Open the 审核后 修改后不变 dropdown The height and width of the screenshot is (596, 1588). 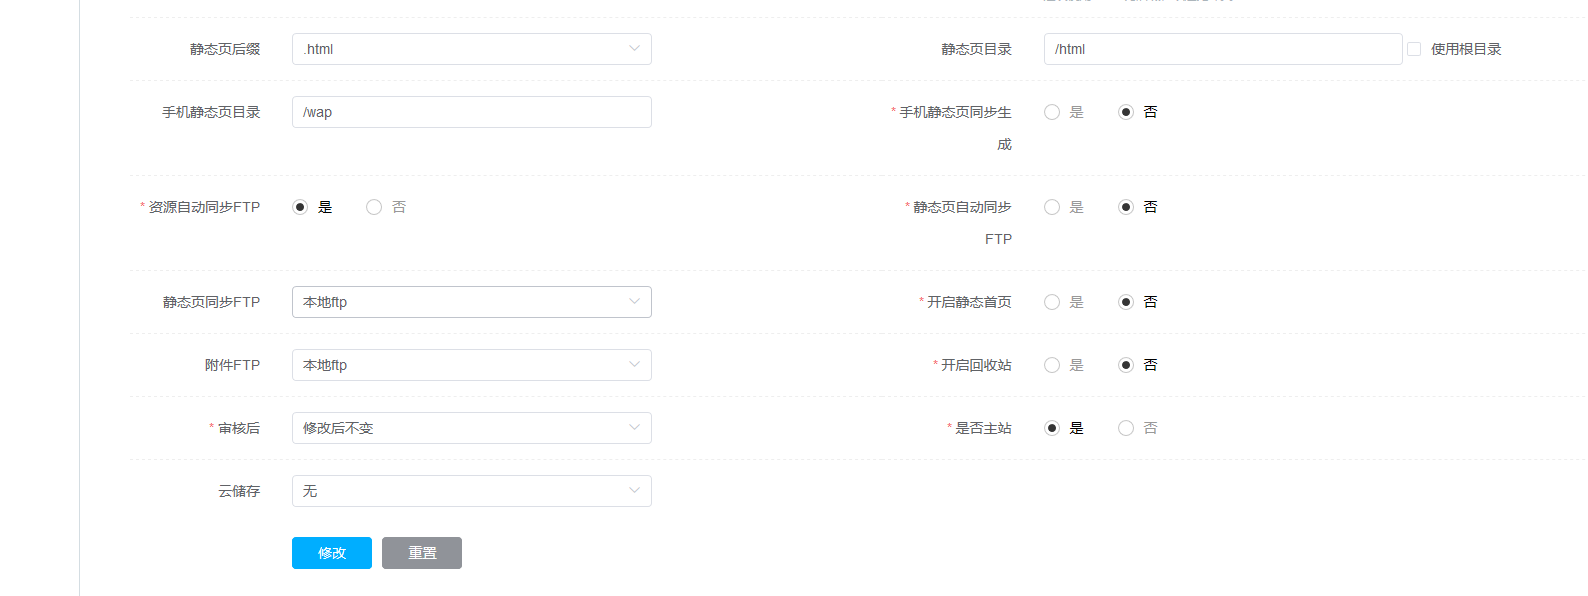pyautogui.click(x=471, y=428)
